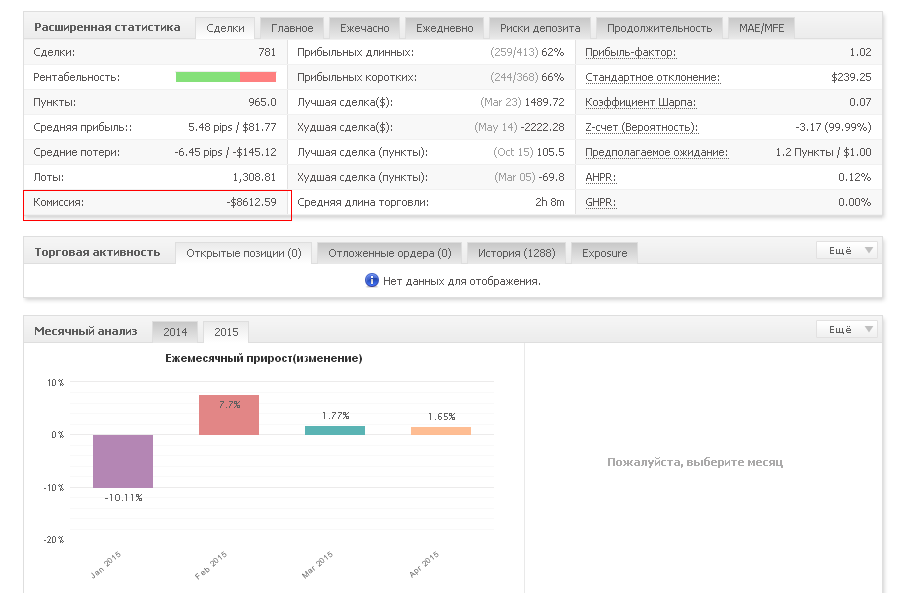
Task: Click the Z-счет (Вероятность) link
Action: (642, 128)
